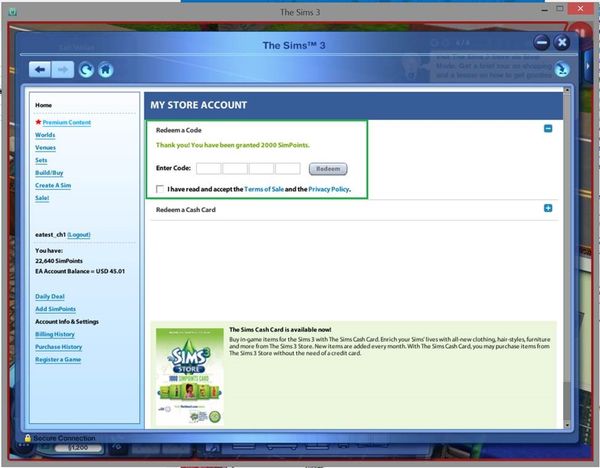Close the in-game store browser
Screen dimensions: 600x468
click(x=562, y=43)
